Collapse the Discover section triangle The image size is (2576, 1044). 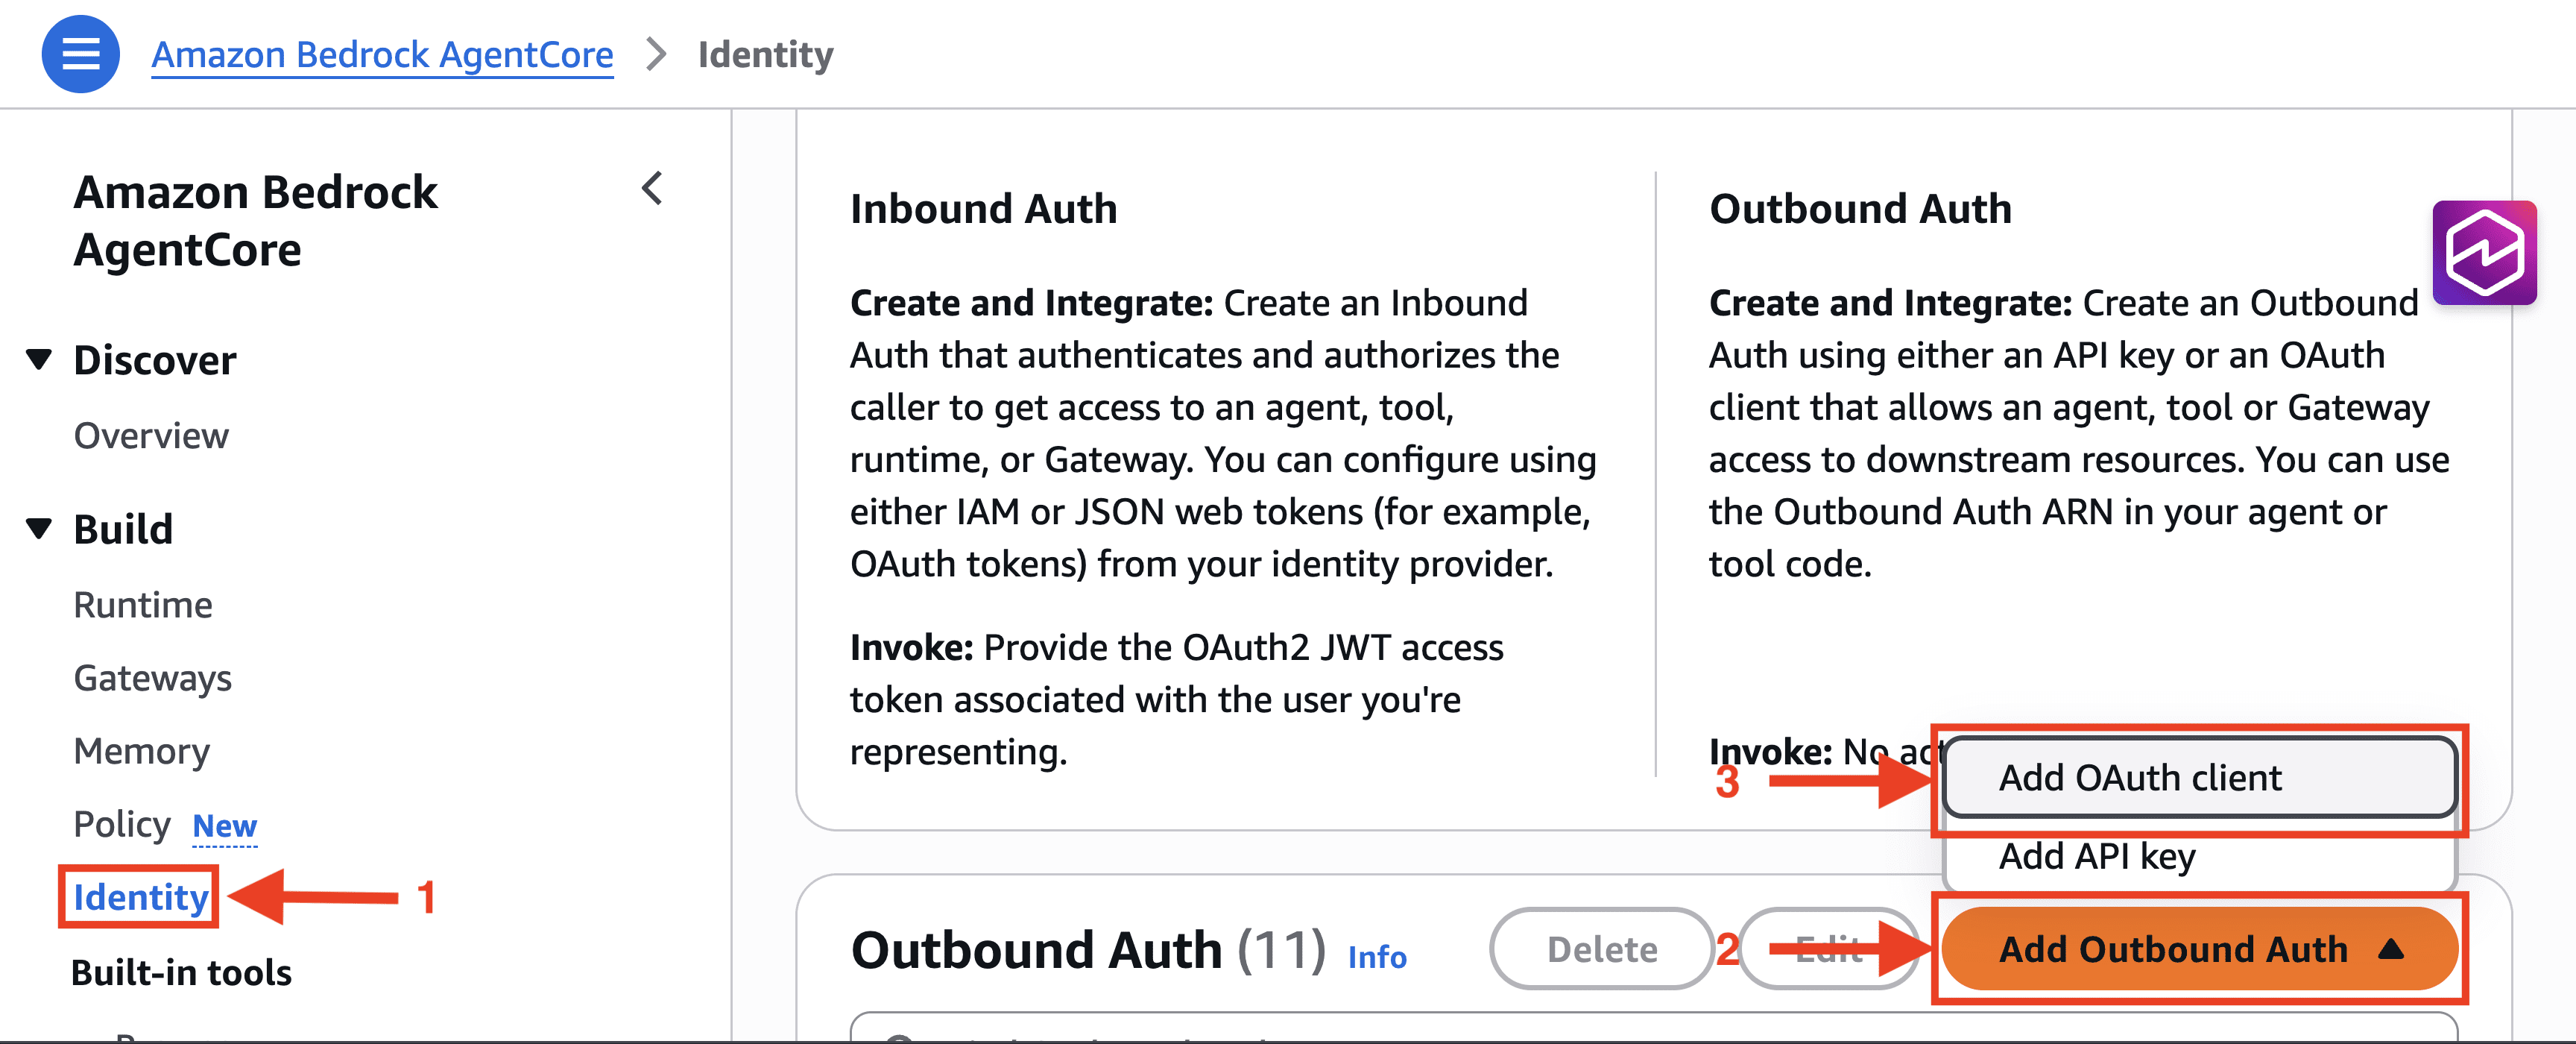tap(39, 359)
